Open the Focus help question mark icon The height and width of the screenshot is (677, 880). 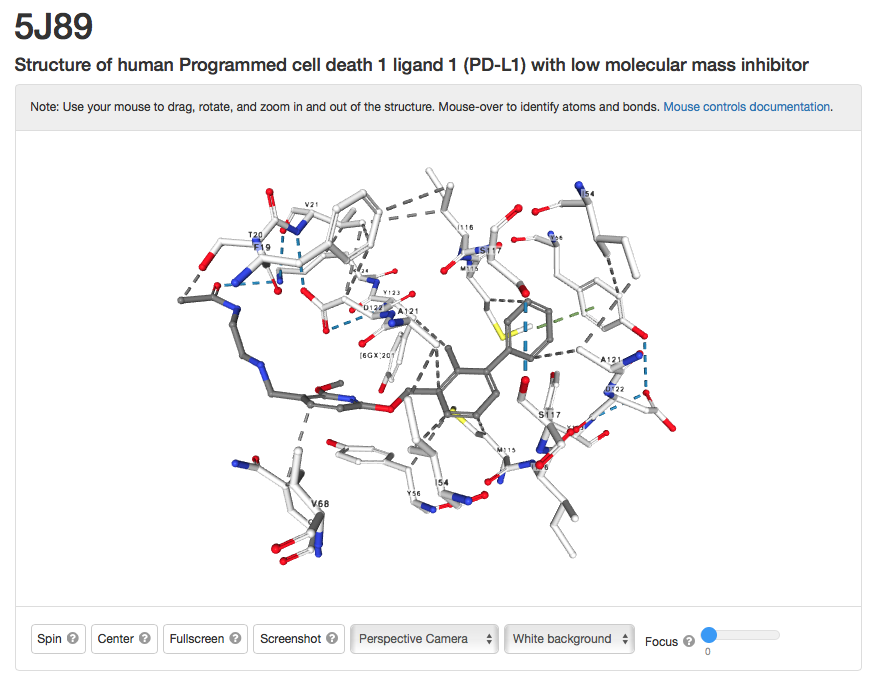pos(689,641)
